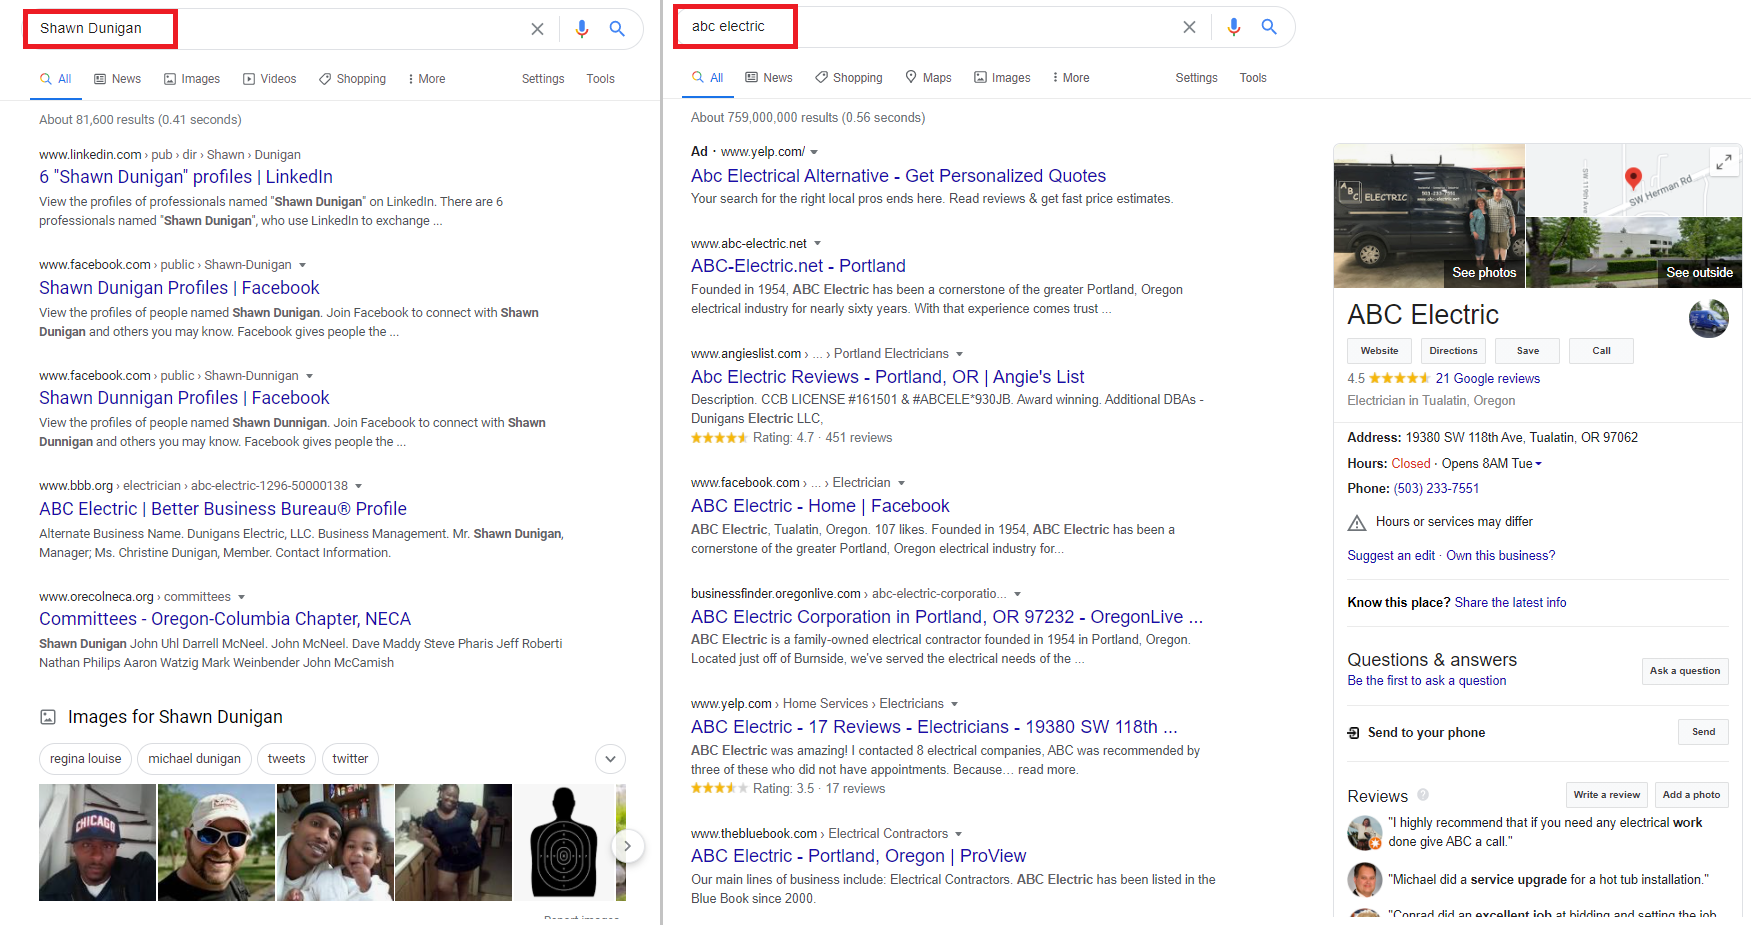Open 6 Shawn Dunigan profiles LinkedIn result

(186, 177)
